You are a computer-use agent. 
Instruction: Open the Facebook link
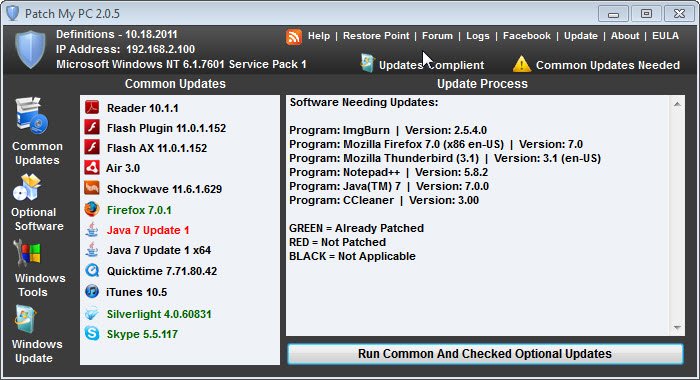pyautogui.click(x=527, y=36)
